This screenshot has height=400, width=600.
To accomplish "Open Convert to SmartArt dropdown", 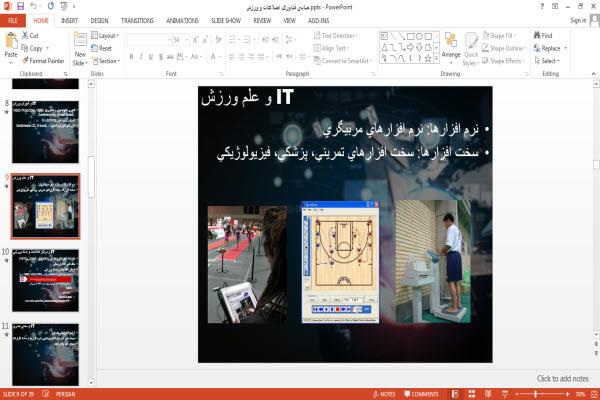I will tap(343, 61).
